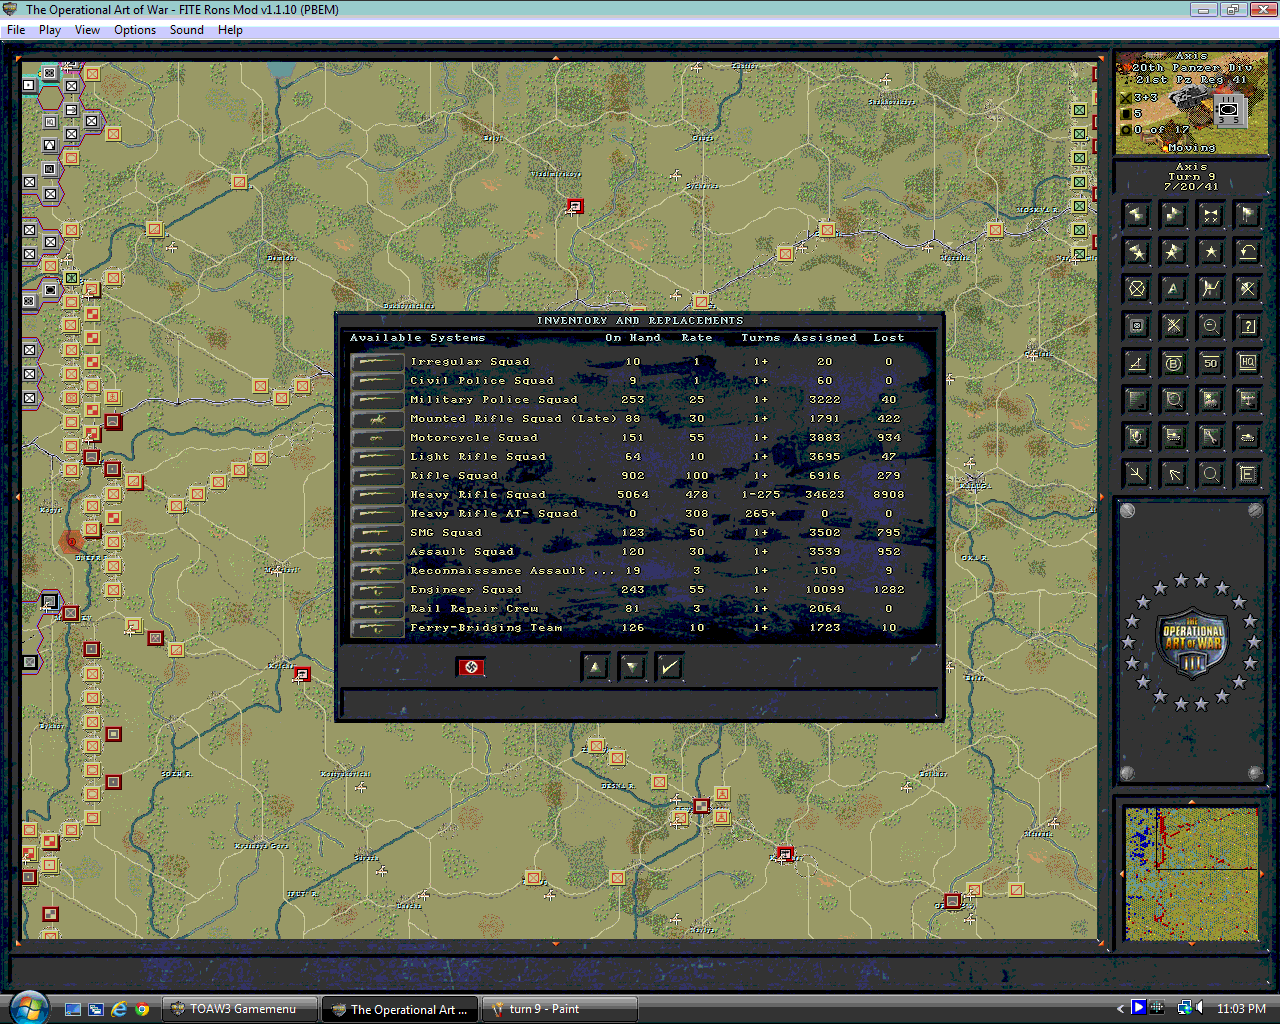The width and height of the screenshot is (1280, 1024).
Task: Open the airplane air briefing icon
Action: pyautogui.click(x=1248, y=400)
